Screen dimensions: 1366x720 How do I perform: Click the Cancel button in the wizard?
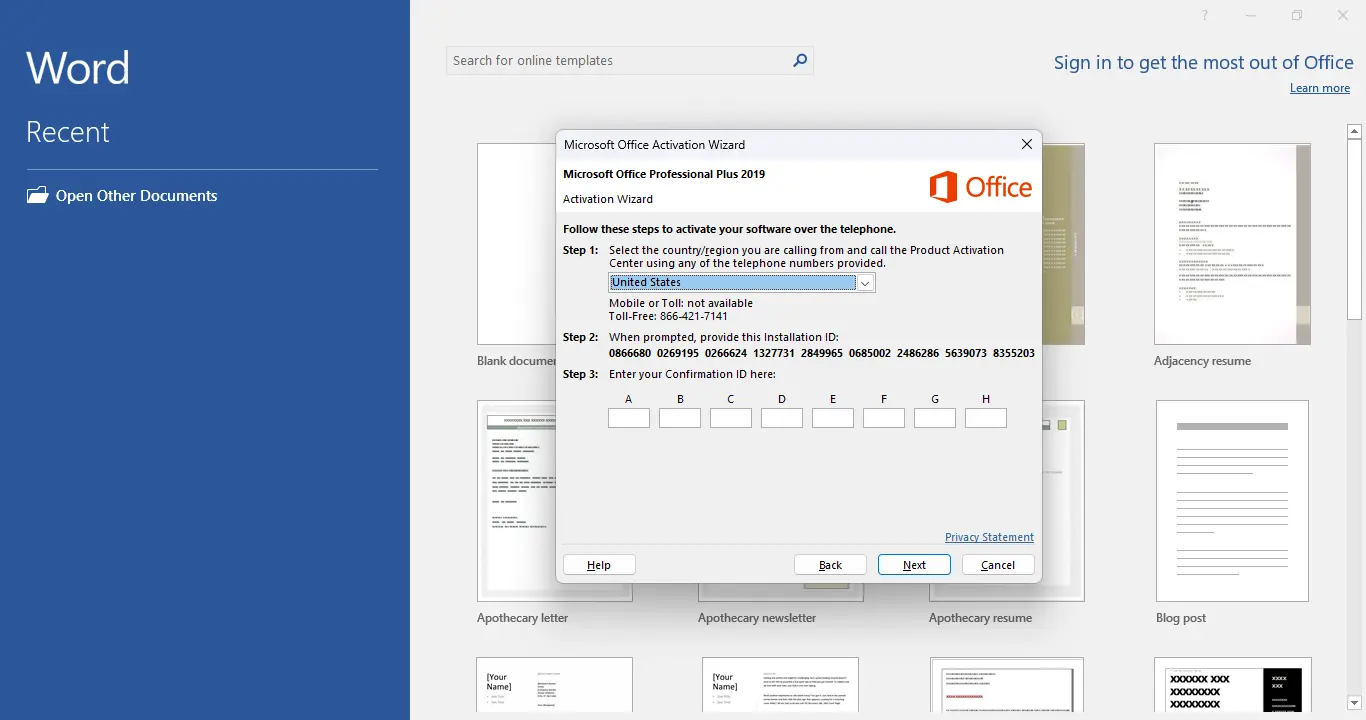click(x=998, y=565)
